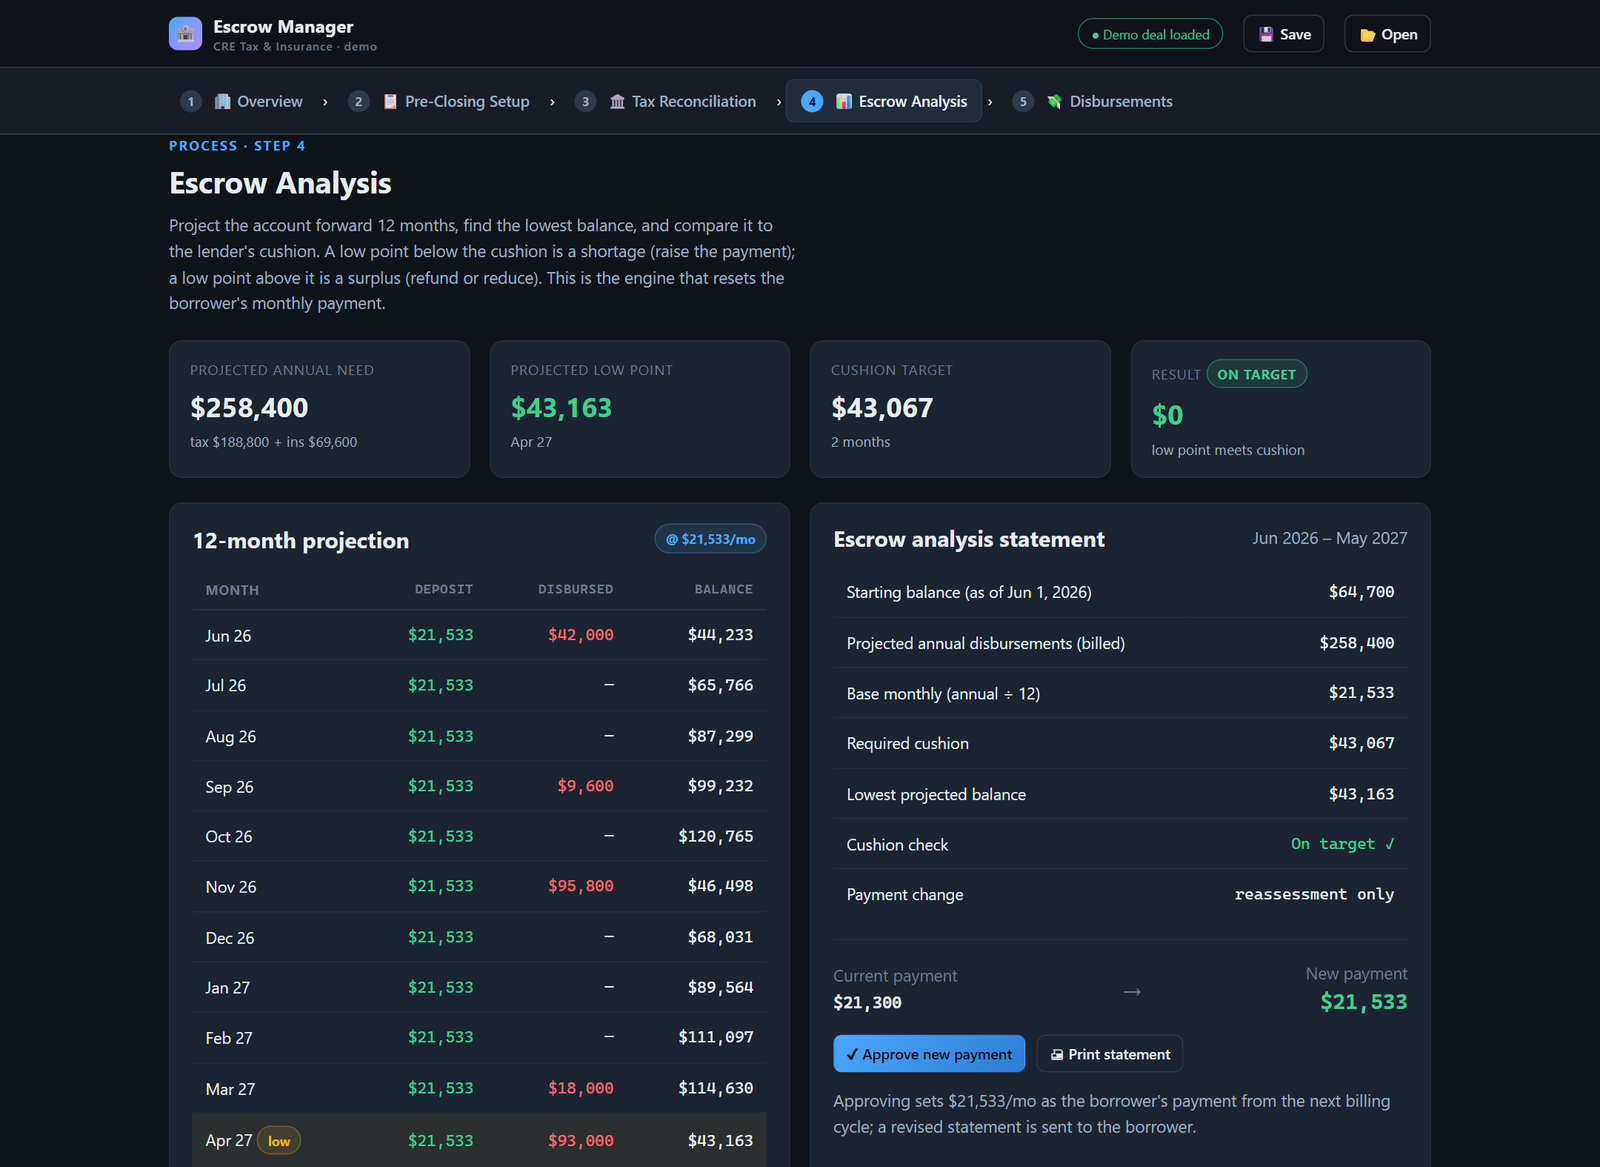Viewport: 1600px width, 1167px height.
Task: Click the current payment amount $21,300
Action: 867,1003
